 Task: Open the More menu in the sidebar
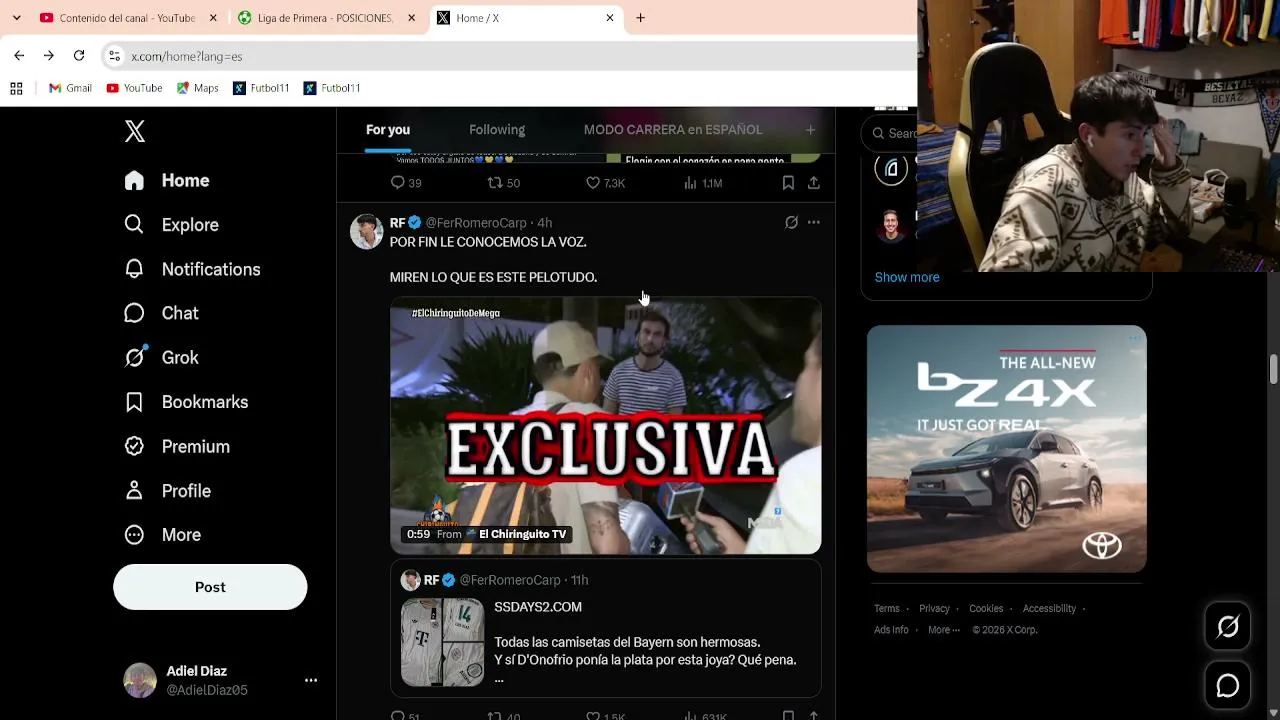(162, 535)
